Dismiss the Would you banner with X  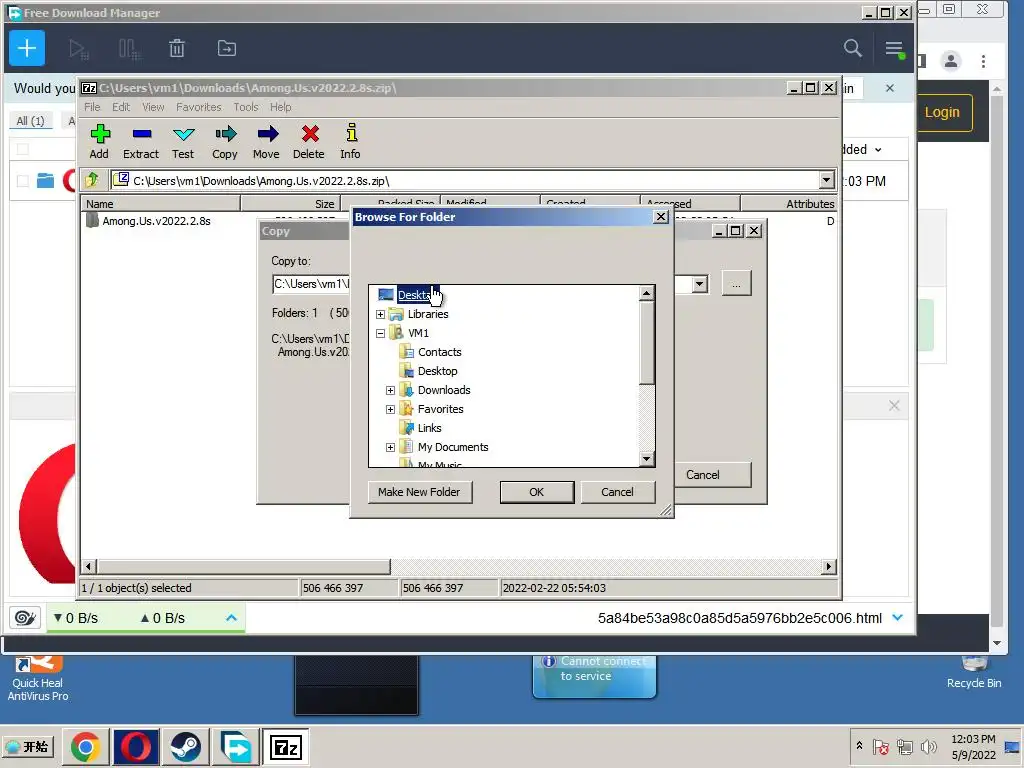point(889,88)
